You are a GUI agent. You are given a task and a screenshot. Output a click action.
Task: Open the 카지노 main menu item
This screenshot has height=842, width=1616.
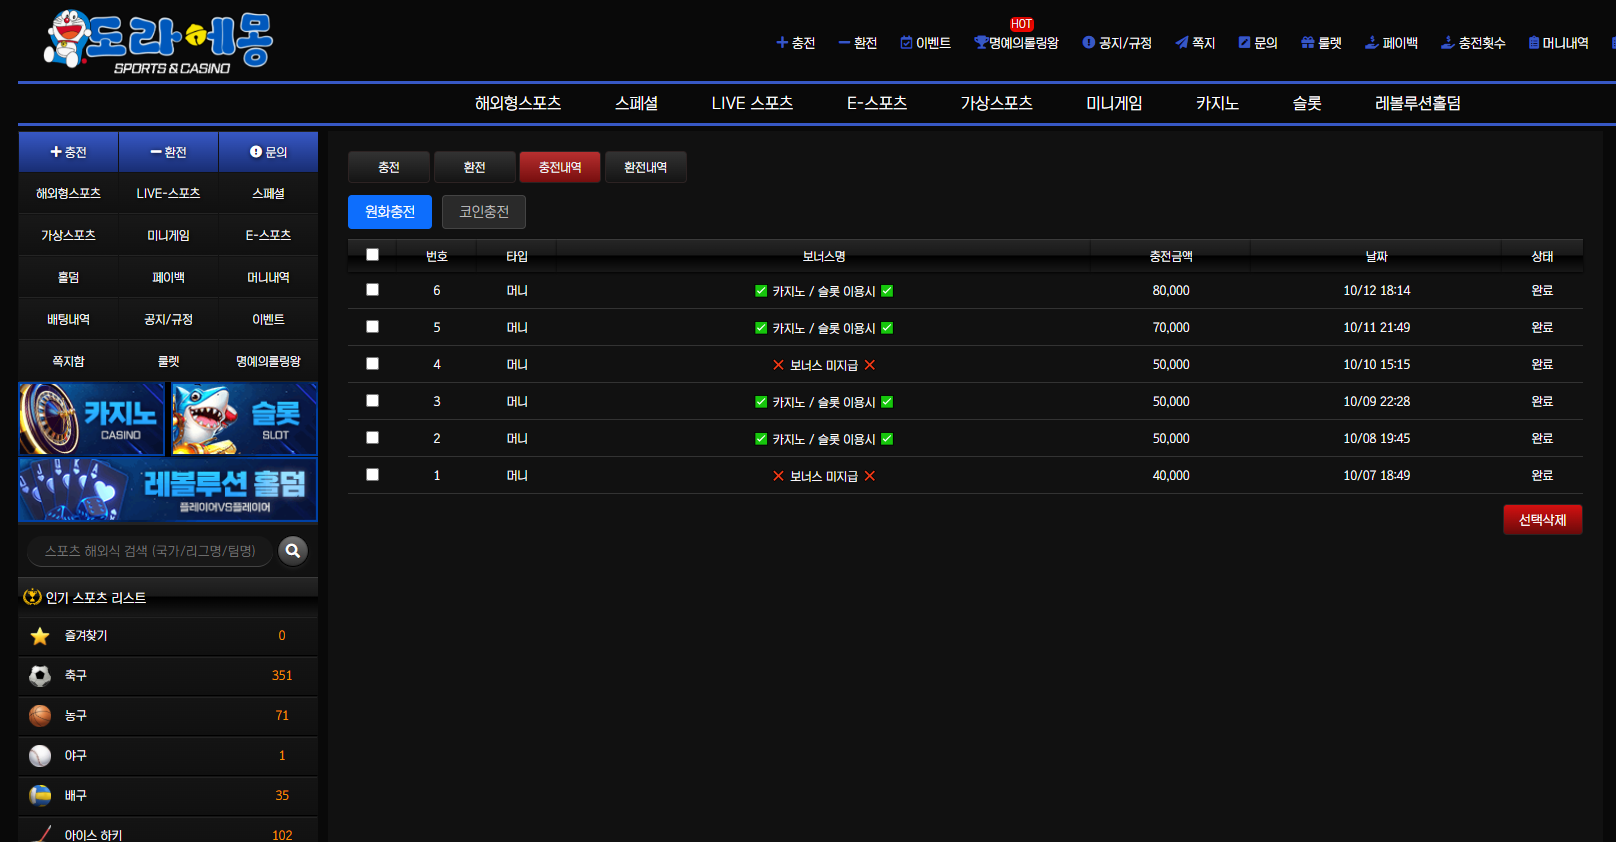point(1217,103)
